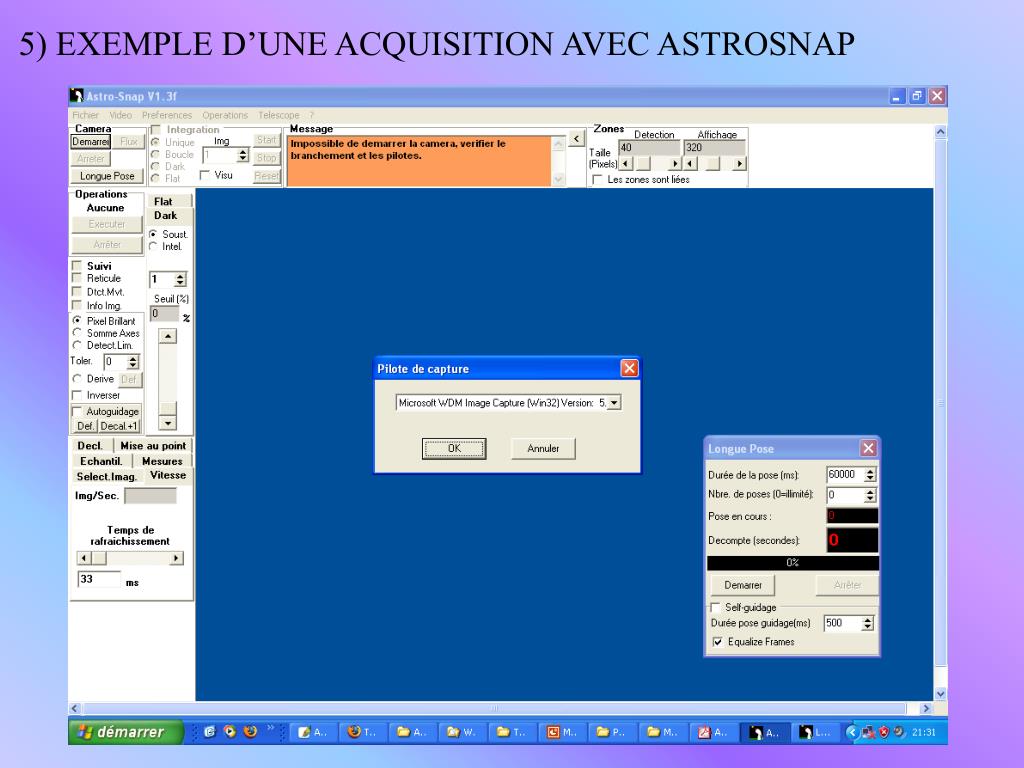1024x768 pixels.
Task: Click up arrow of Seuil vertical scrollbar
Action: [168, 336]
